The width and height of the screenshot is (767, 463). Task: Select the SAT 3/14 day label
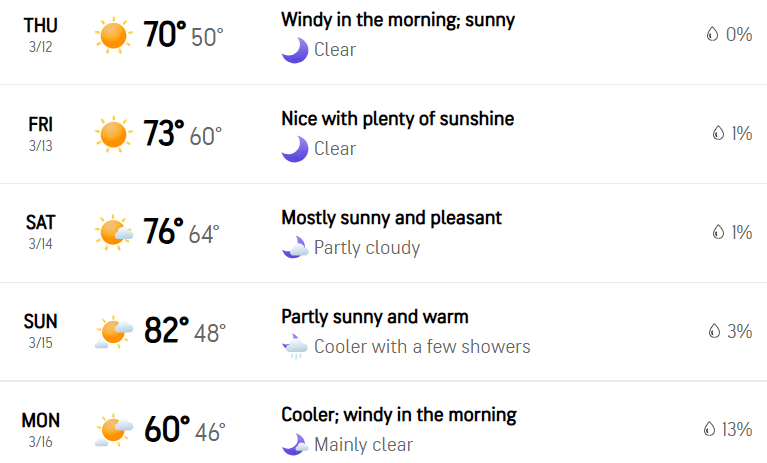click(41, 232)
